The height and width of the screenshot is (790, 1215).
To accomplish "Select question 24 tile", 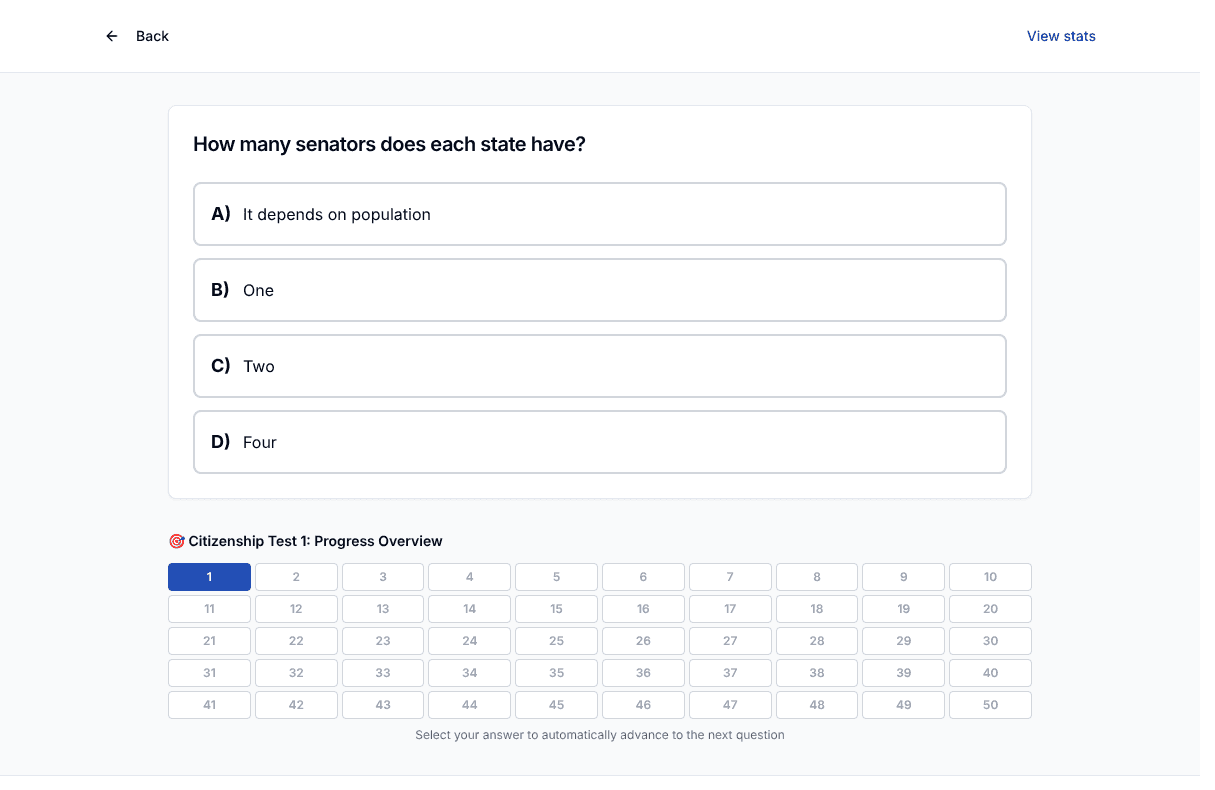I will pos(470,641).
